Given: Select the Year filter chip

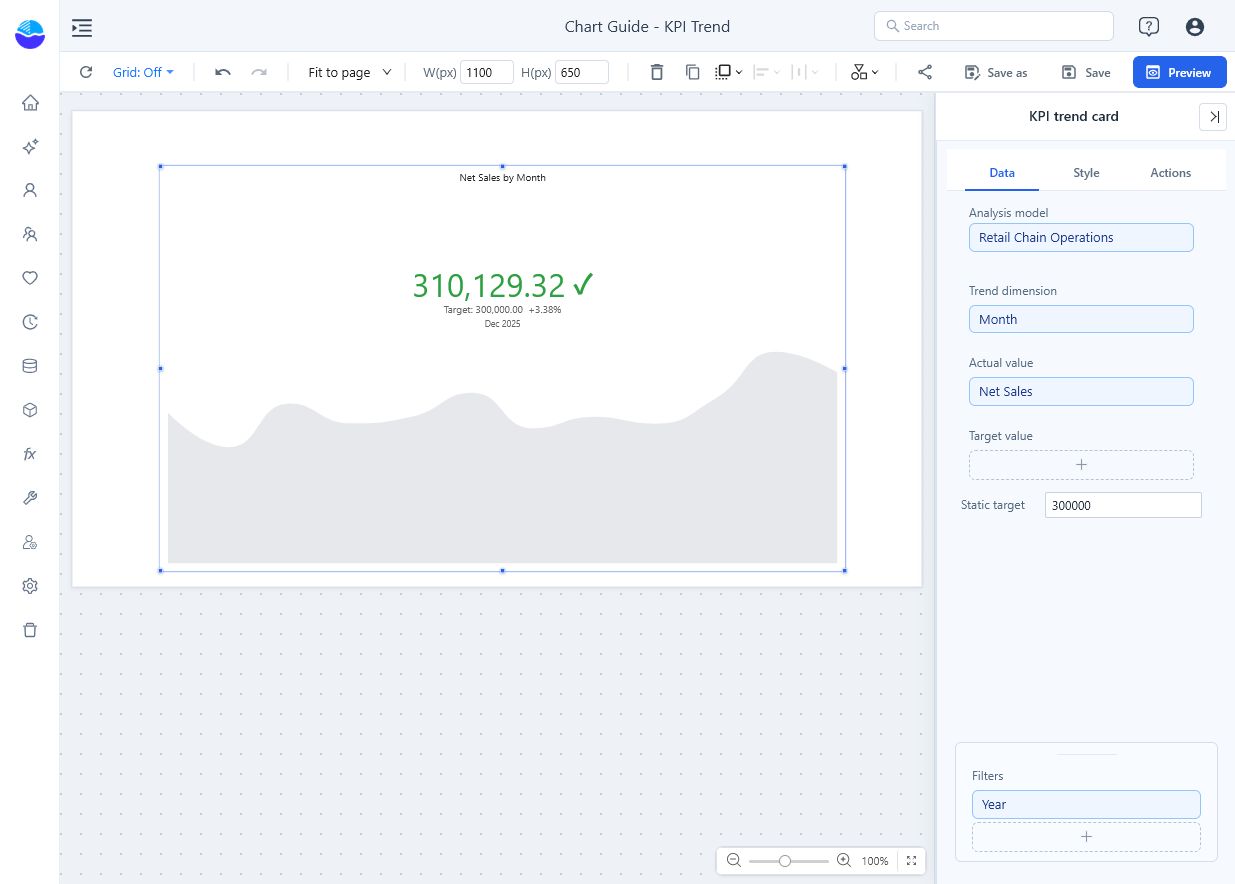Looking at the screenshot, I should click(1086, 805).
